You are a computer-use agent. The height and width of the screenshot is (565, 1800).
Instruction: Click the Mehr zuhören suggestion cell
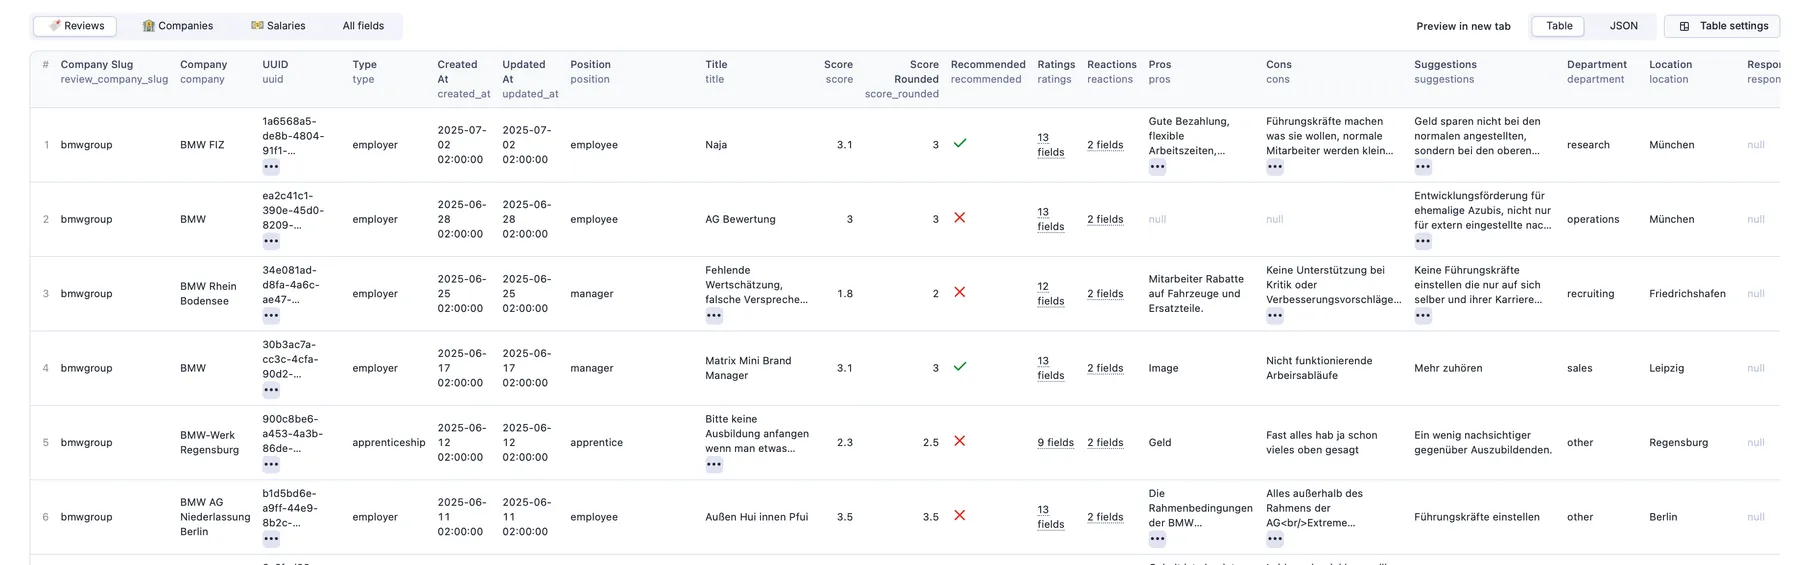point(1448,368)
